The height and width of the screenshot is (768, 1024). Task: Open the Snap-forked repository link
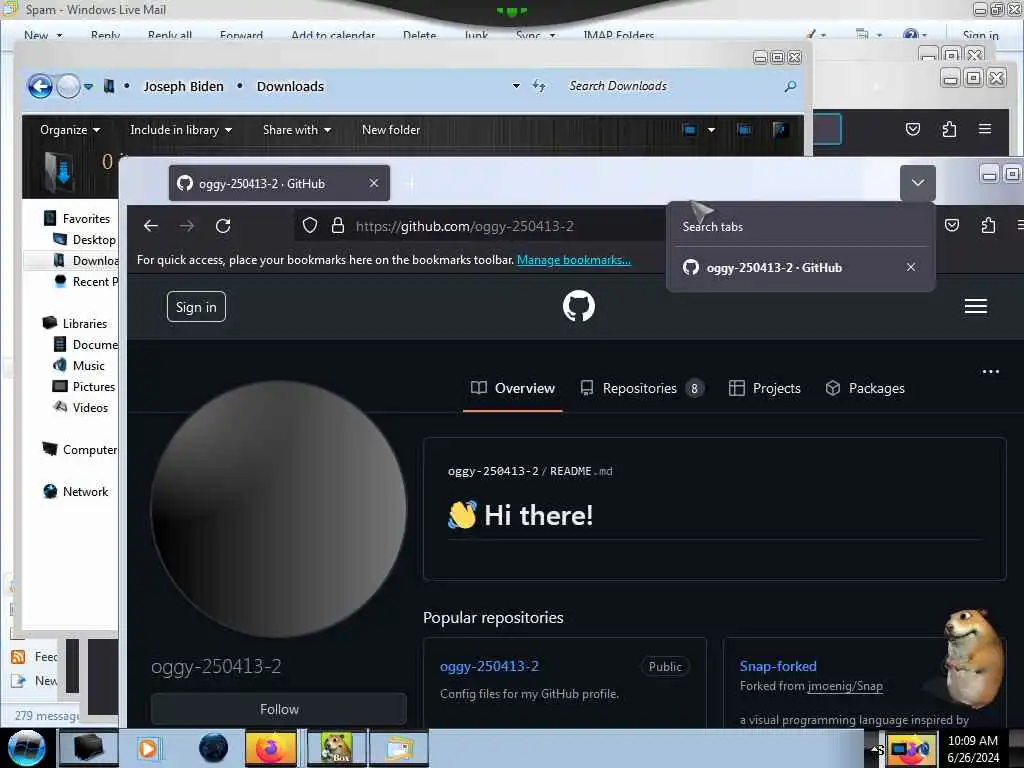(x=778, y=666)
